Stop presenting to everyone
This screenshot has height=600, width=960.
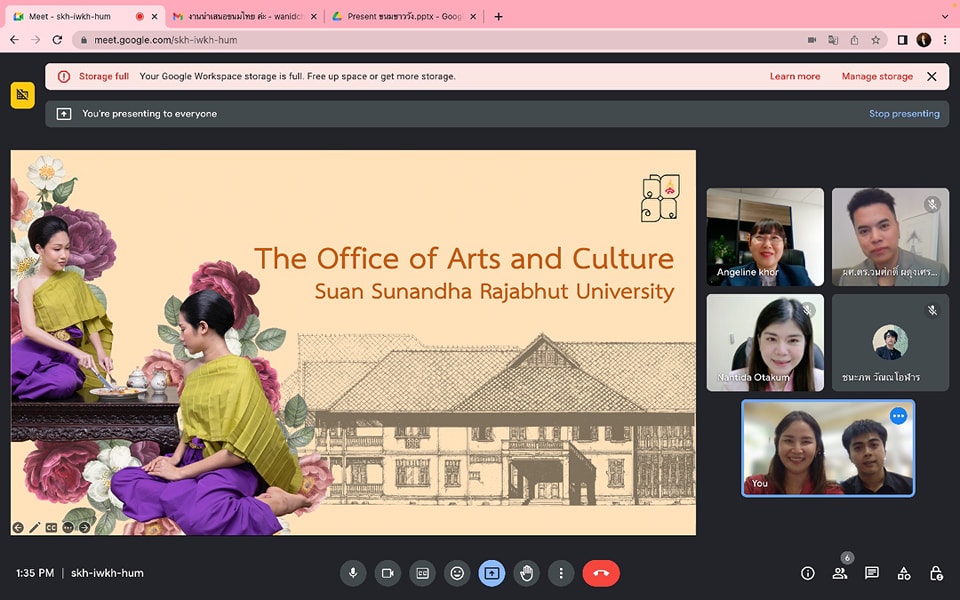(903, 114)
